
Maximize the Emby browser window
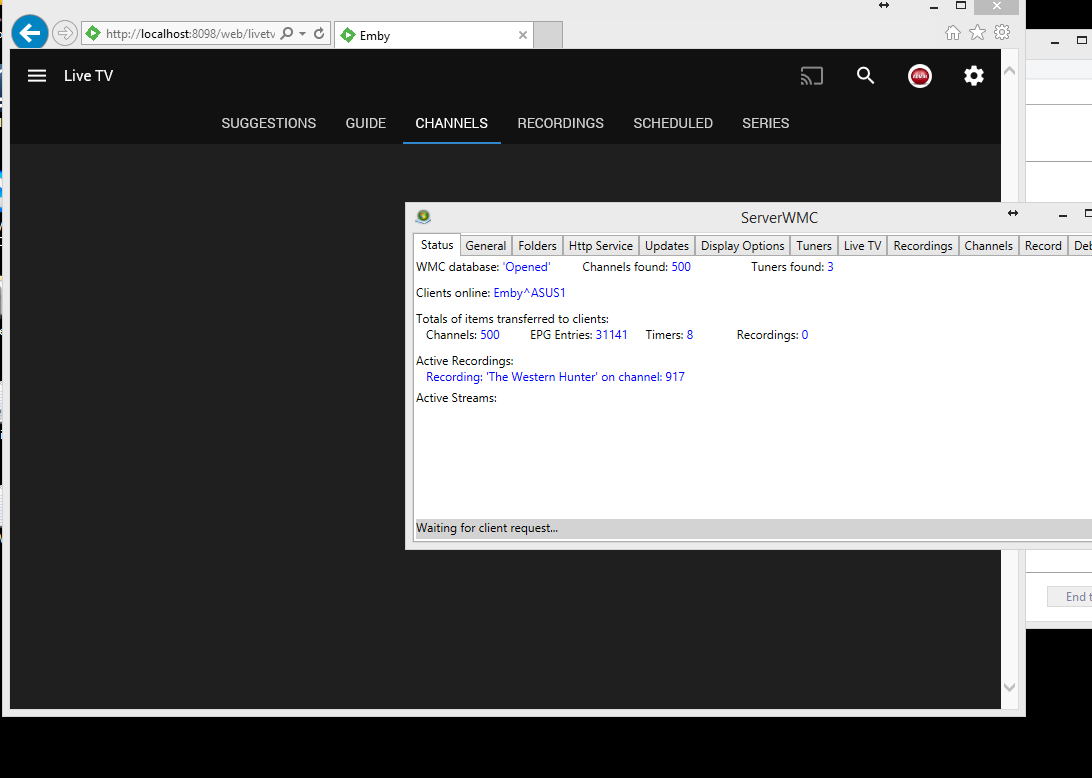click(961, 6)
